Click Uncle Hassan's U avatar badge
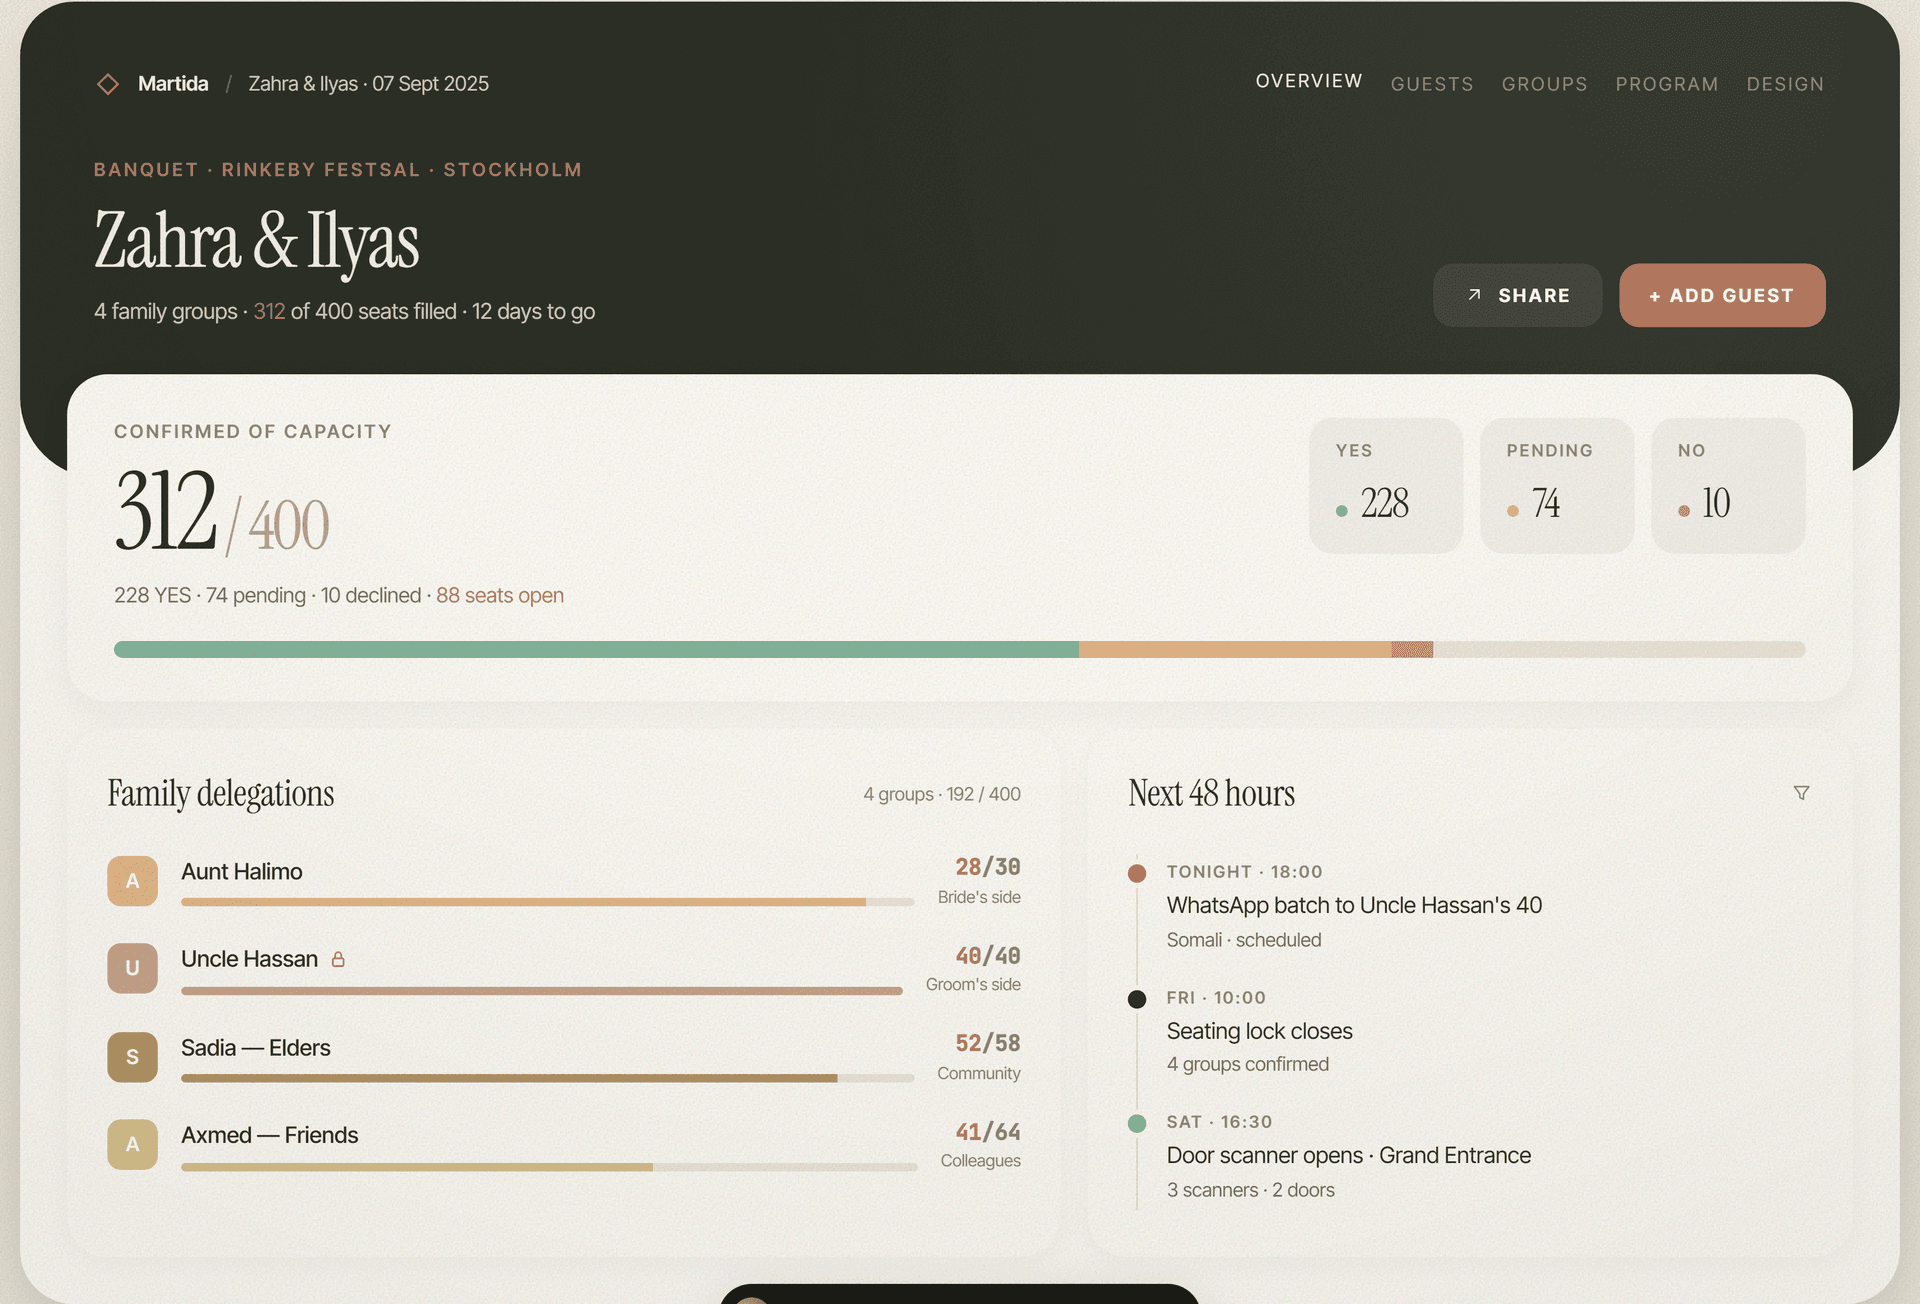 132,968
